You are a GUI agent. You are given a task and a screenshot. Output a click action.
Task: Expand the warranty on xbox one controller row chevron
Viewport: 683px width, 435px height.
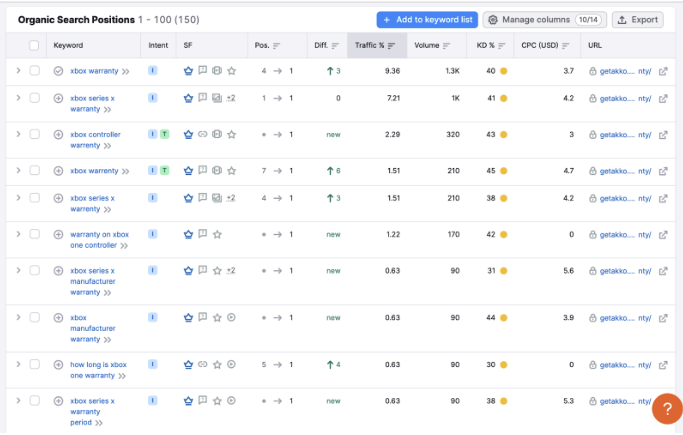pyautogui.click(x=18, y=234)
